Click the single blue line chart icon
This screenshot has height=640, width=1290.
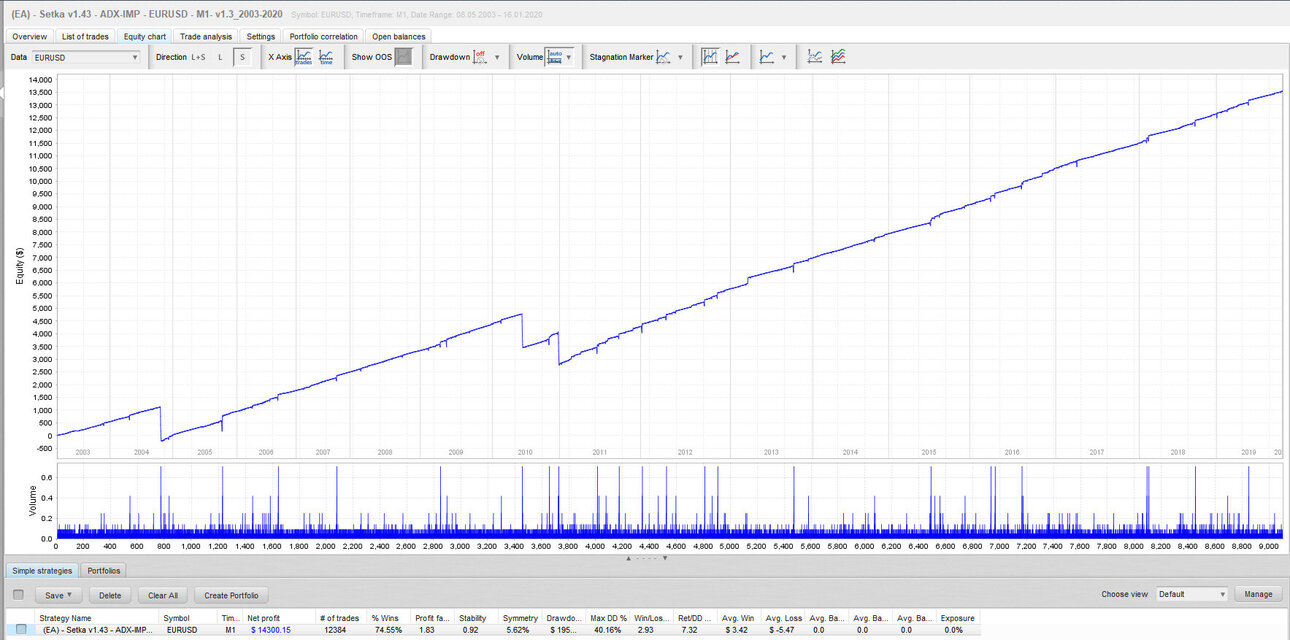coord(767,57)
